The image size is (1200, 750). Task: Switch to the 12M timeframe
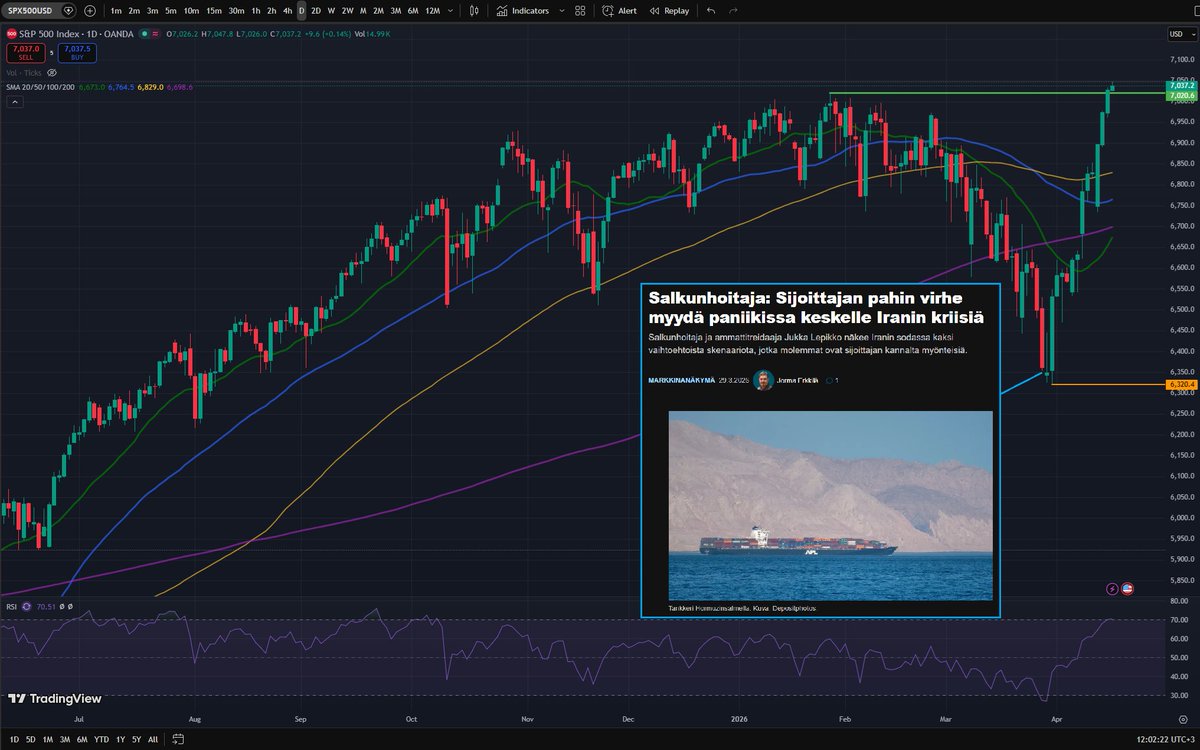click(x=433, y=11)
